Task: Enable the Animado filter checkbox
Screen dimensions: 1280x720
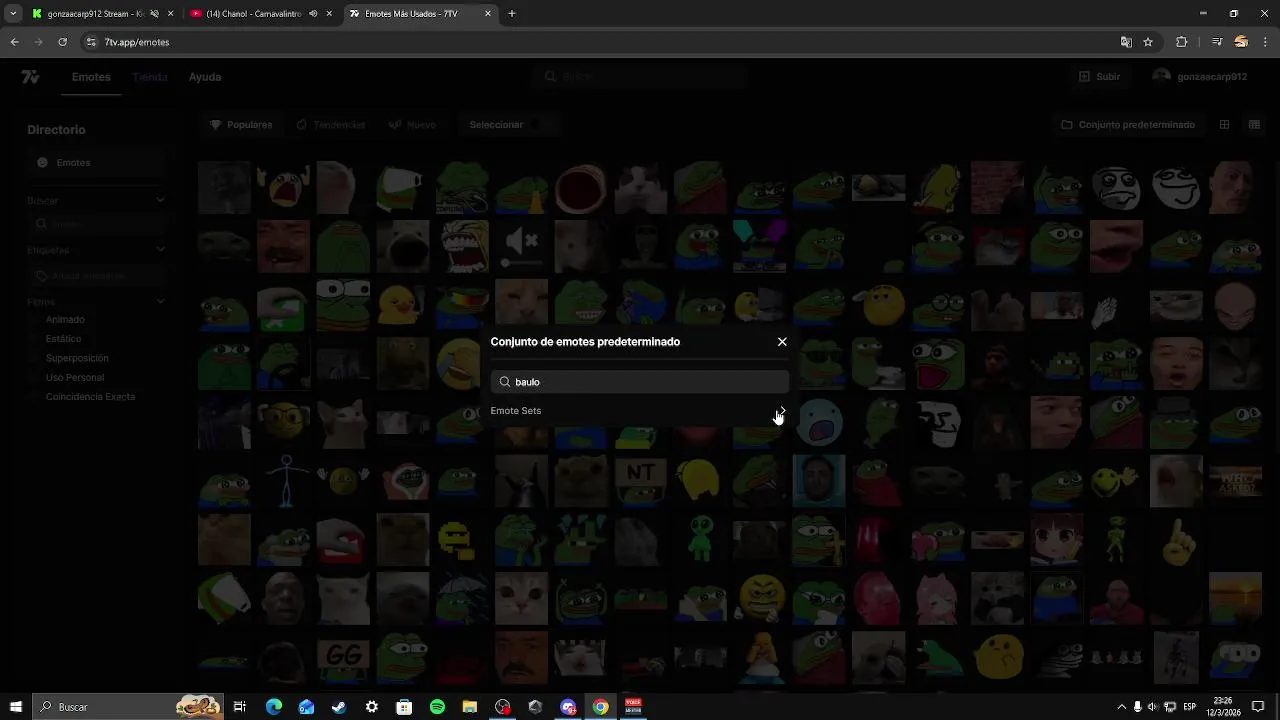Action: (36, 320)
